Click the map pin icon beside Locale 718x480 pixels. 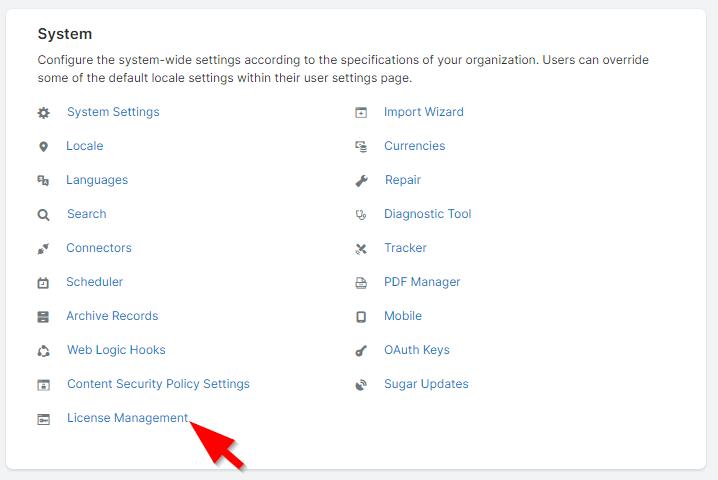44,147
